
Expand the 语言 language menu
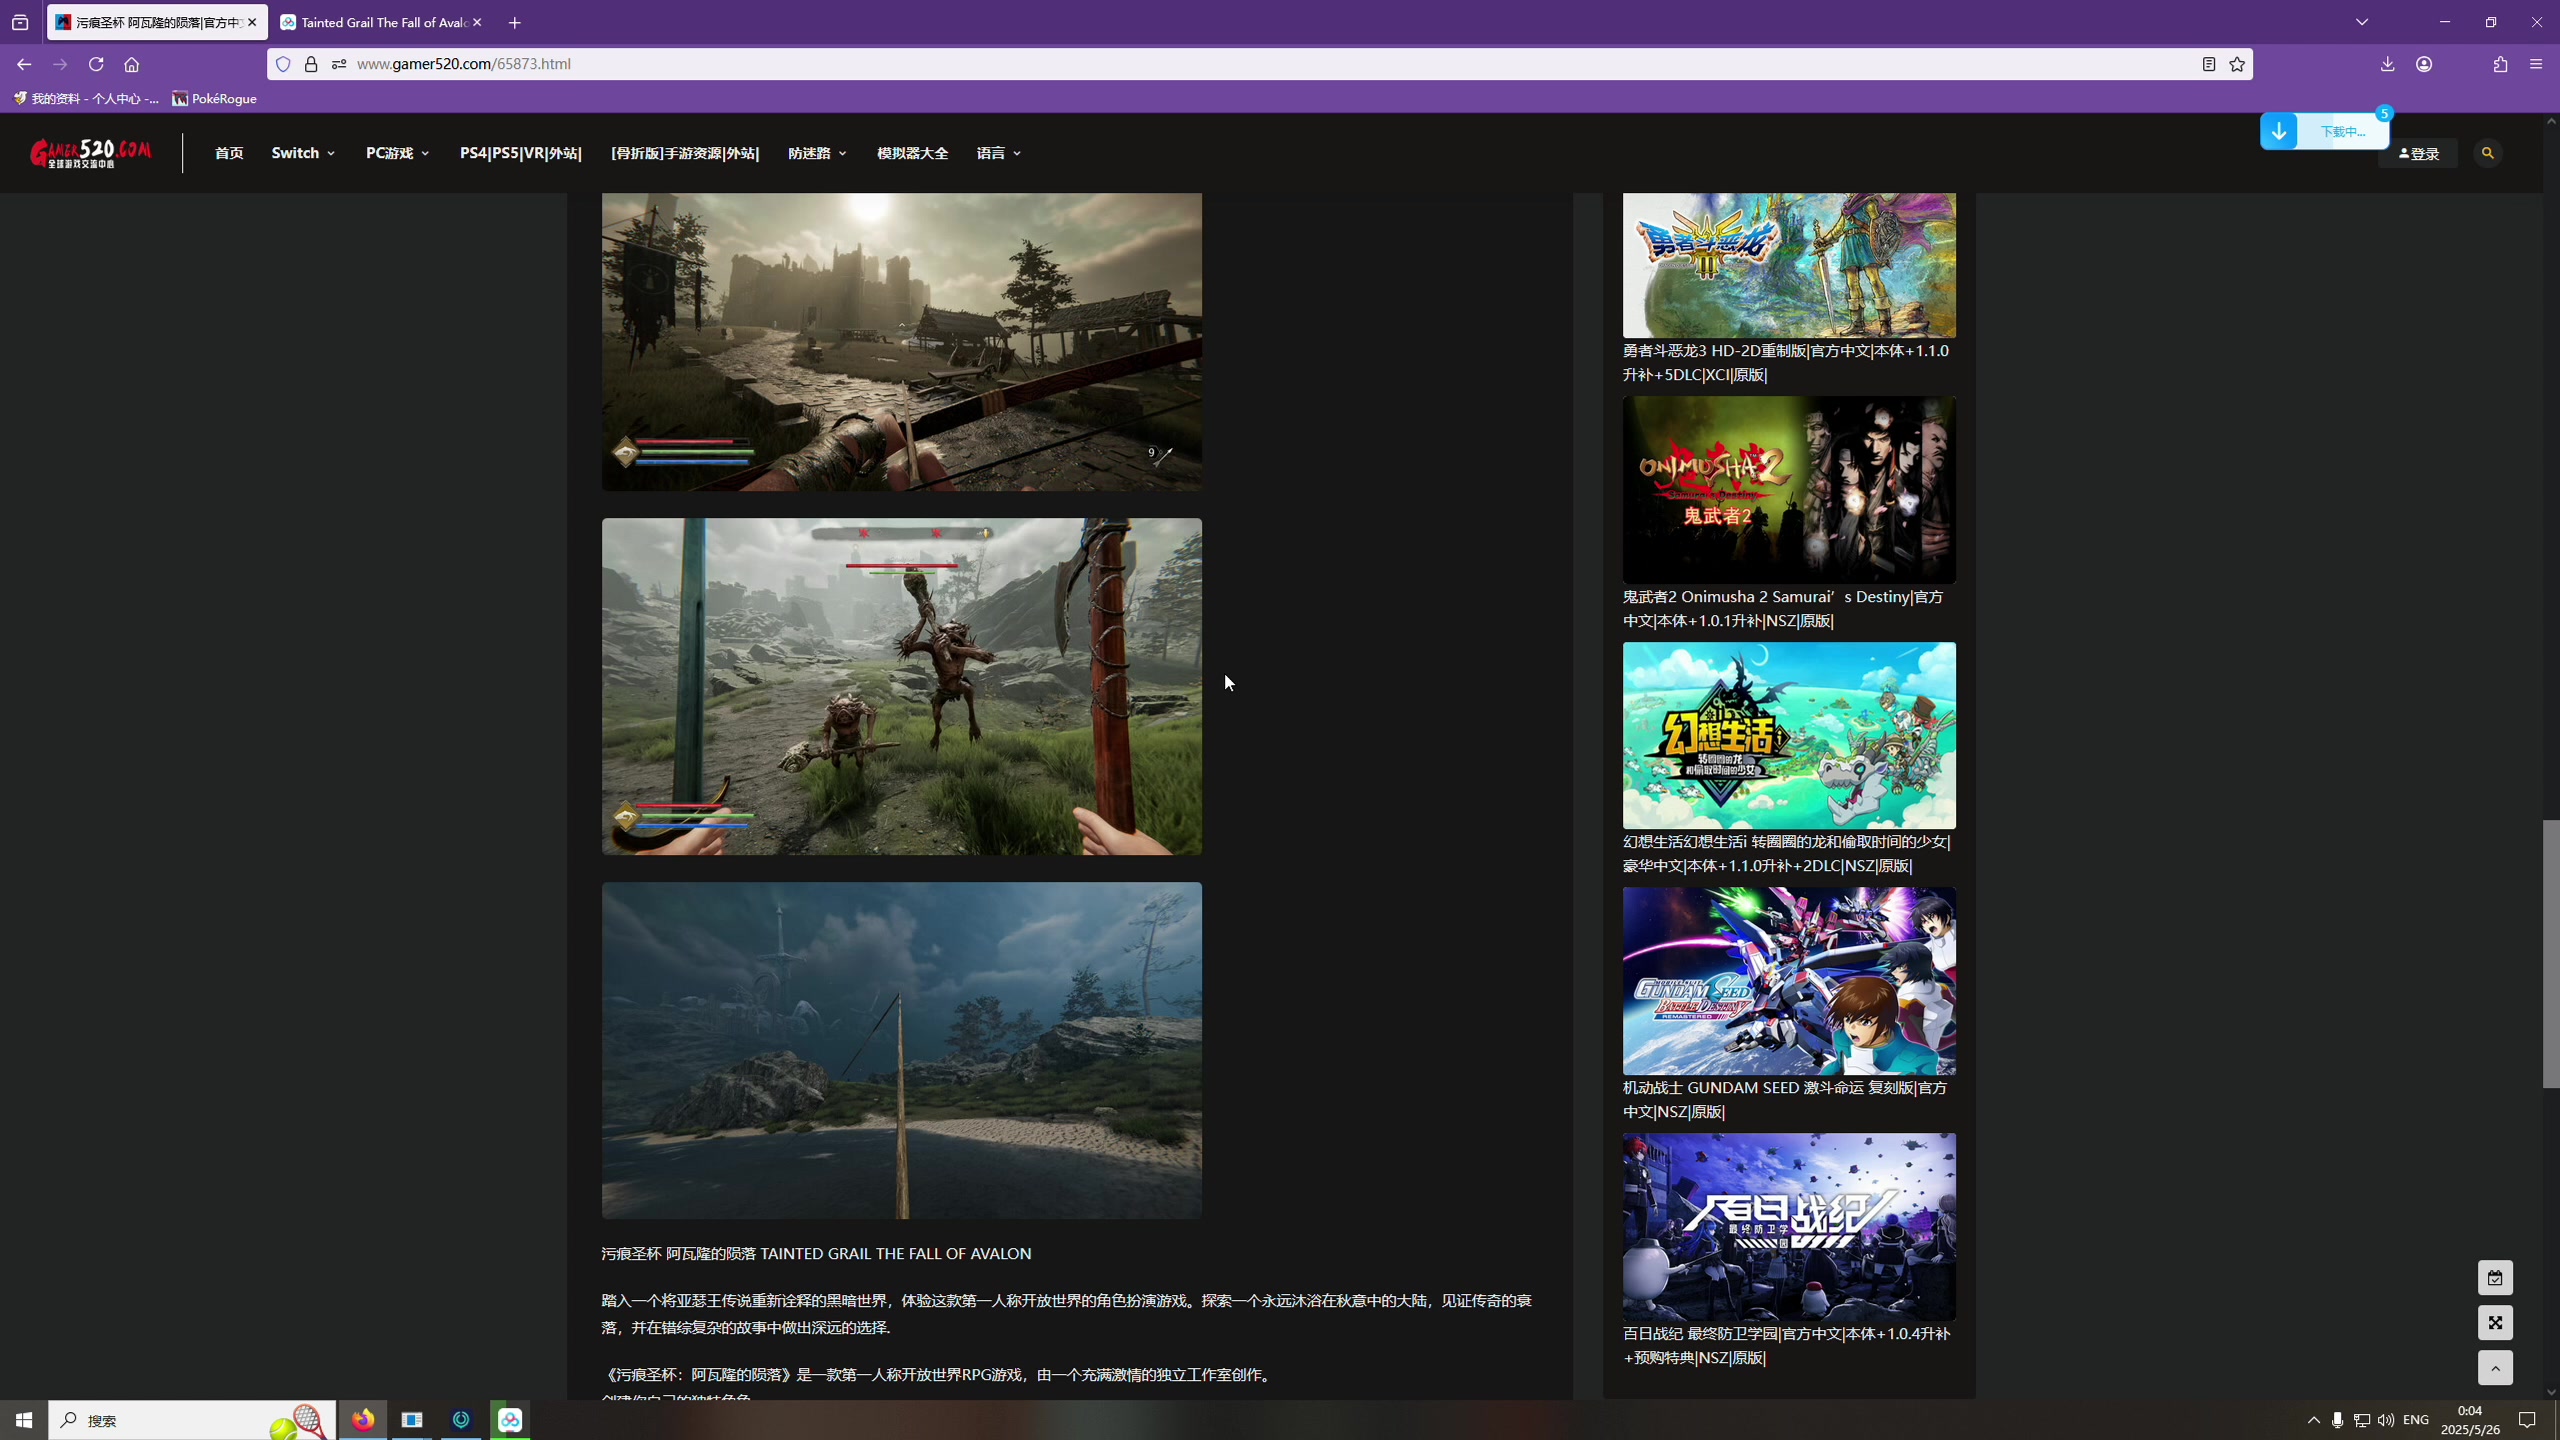(x=998, y=153)
